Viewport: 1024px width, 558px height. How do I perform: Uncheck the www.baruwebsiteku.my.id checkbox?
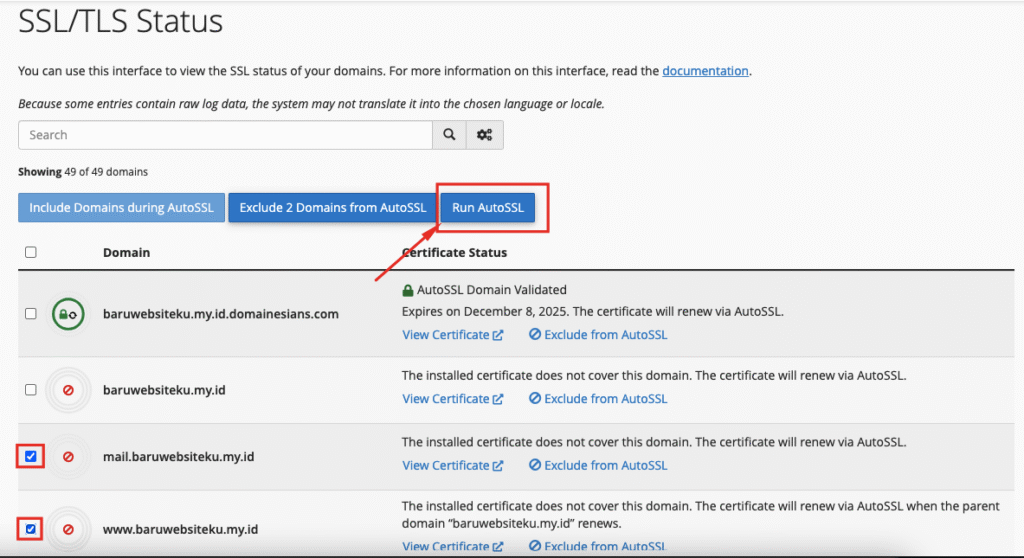coord(31,529)
